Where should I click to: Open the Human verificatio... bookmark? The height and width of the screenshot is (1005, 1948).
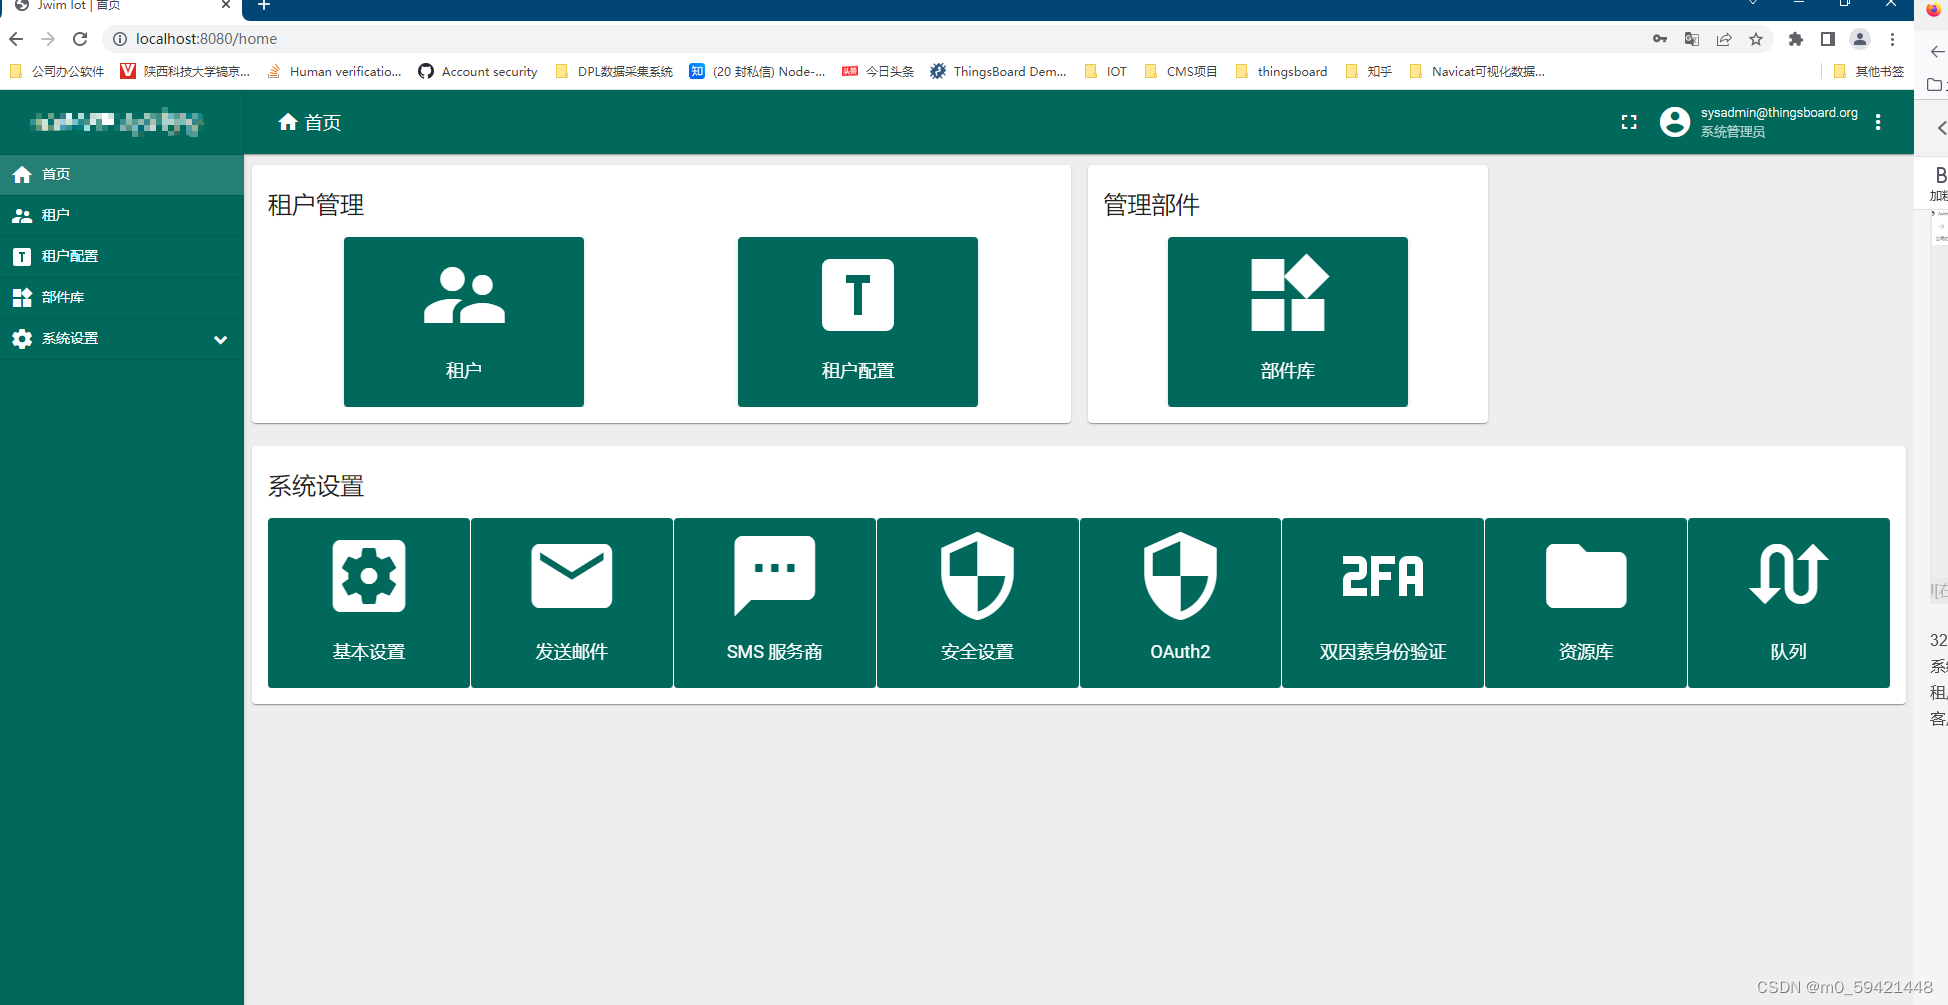[334, 71]
